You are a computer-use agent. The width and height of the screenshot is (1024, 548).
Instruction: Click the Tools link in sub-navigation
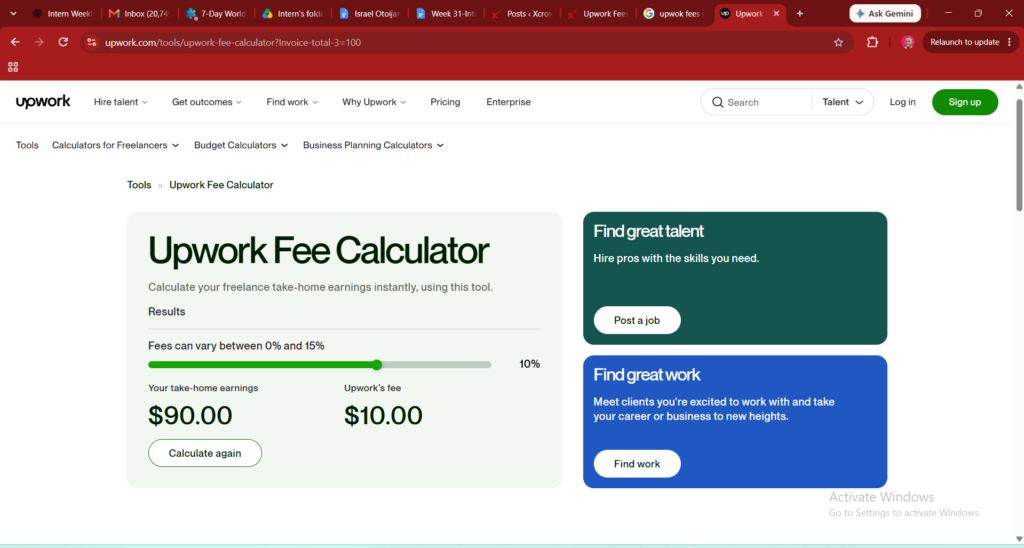(27, 145)
